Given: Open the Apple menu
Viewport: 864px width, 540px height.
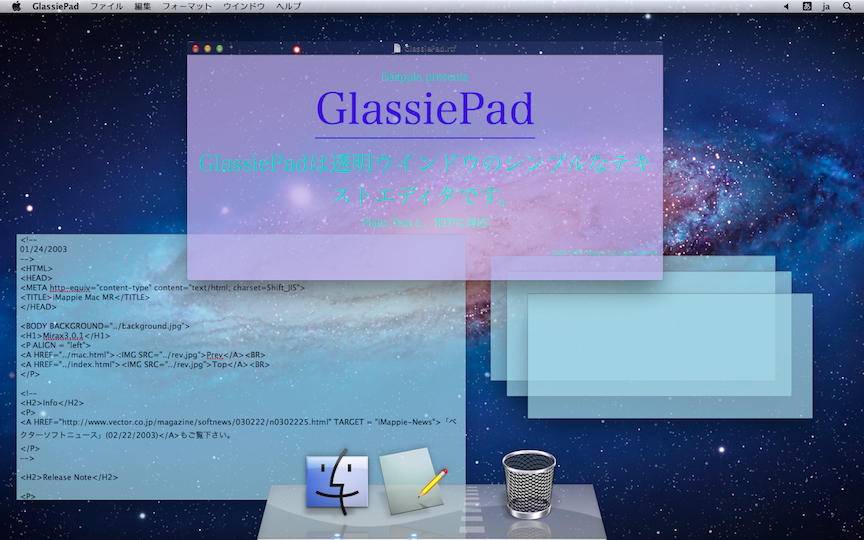Looking at the screenshot, I should coord(16,7).
